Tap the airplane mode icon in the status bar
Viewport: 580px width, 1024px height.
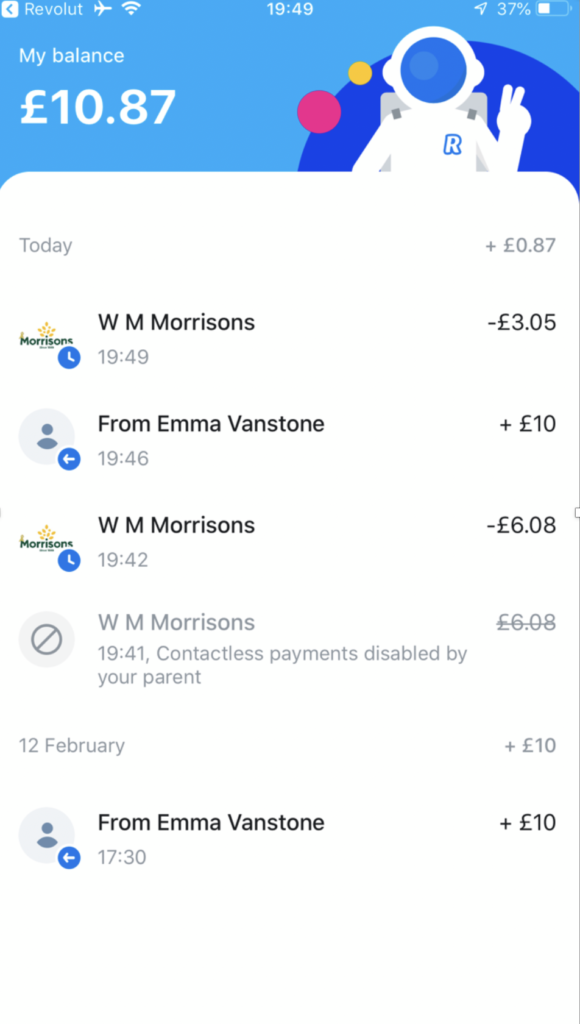103,10
